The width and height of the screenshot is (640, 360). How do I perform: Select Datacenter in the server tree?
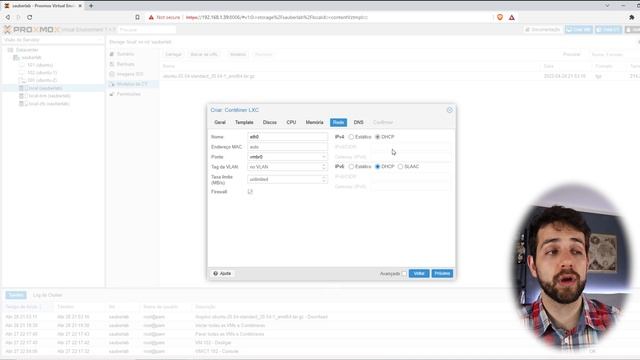(27, 50)
